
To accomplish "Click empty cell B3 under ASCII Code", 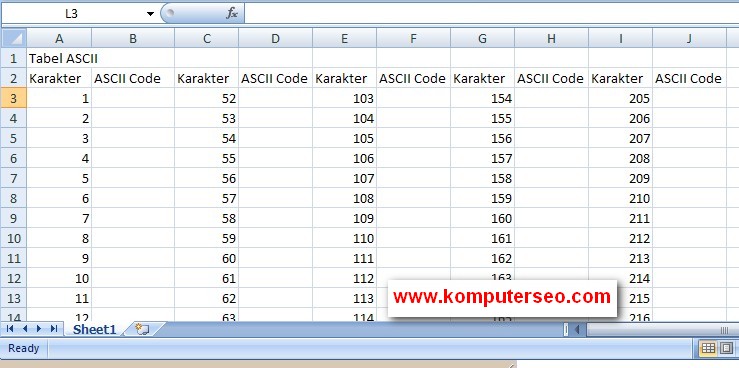I will tap(133, 98).
